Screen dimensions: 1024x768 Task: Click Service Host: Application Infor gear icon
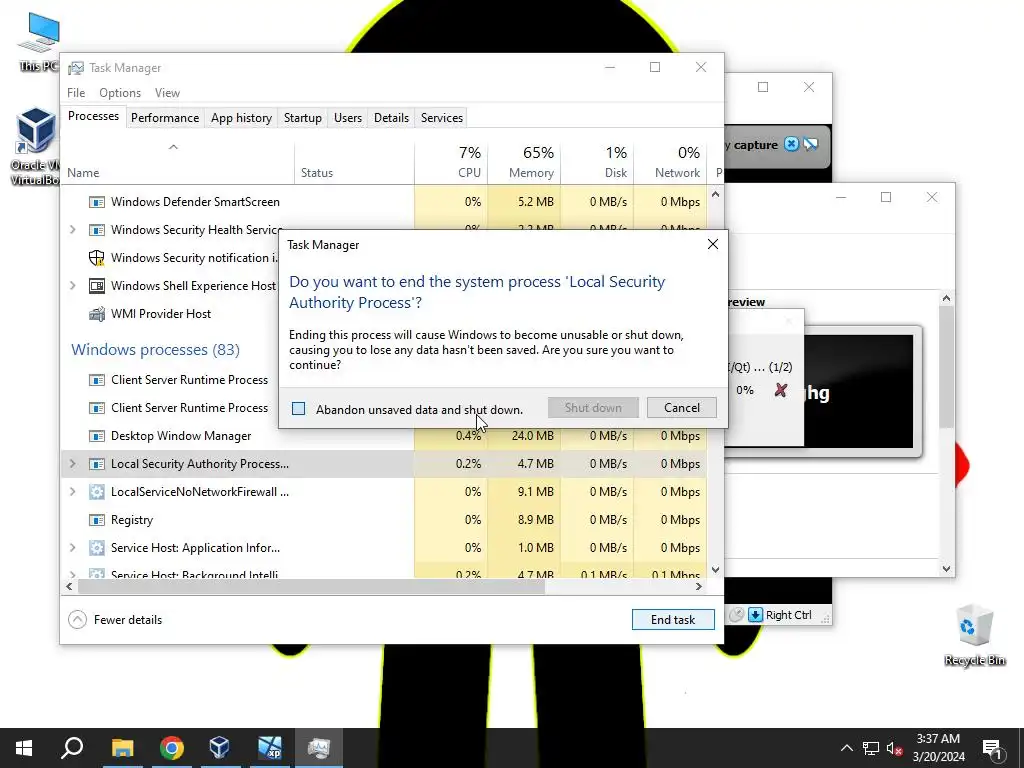point(97,548)
